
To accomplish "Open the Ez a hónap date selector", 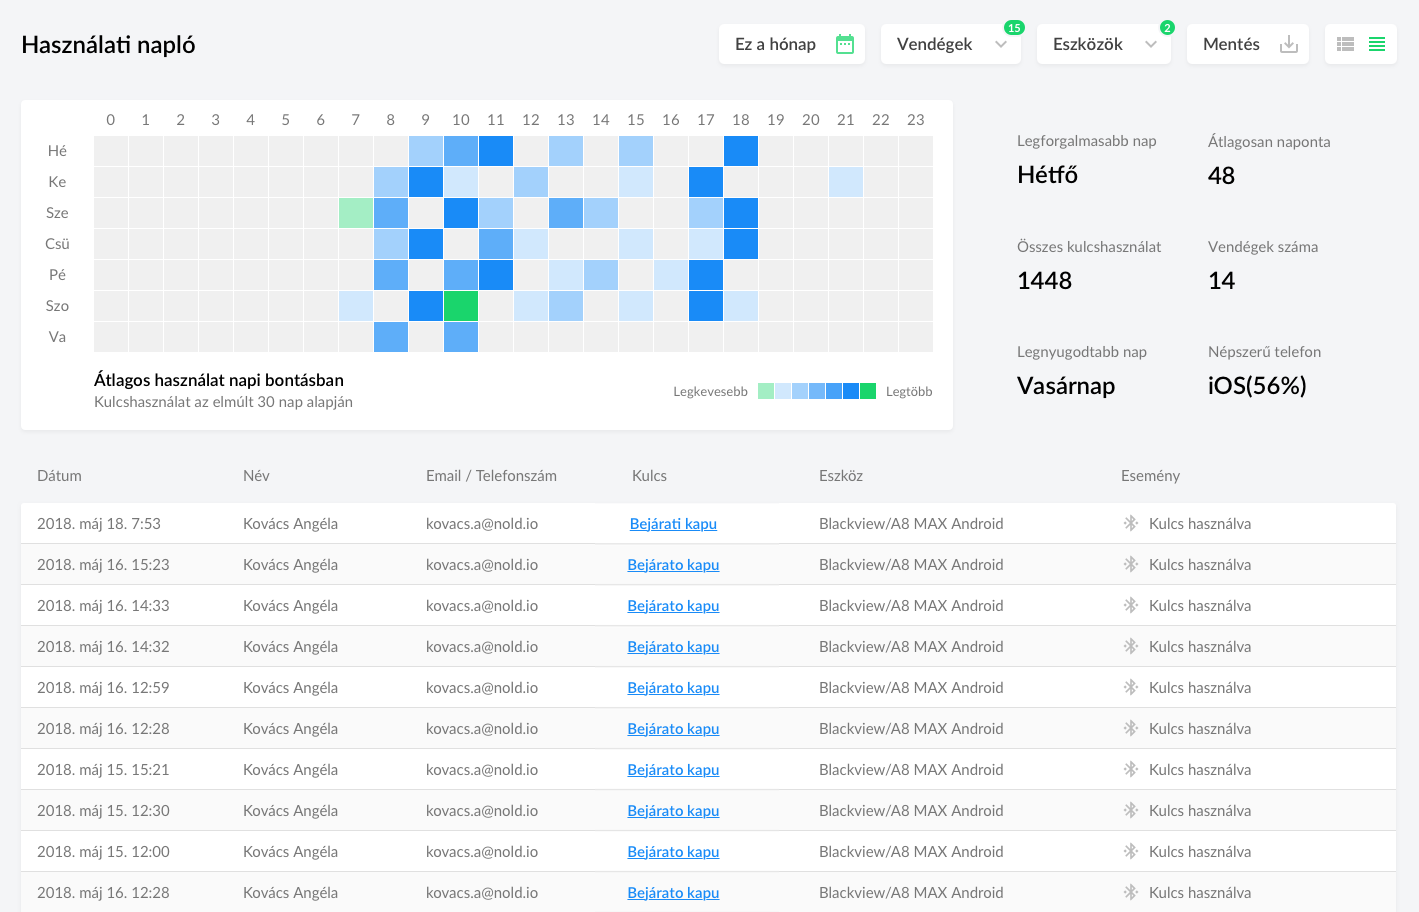I will click(776, 44).
